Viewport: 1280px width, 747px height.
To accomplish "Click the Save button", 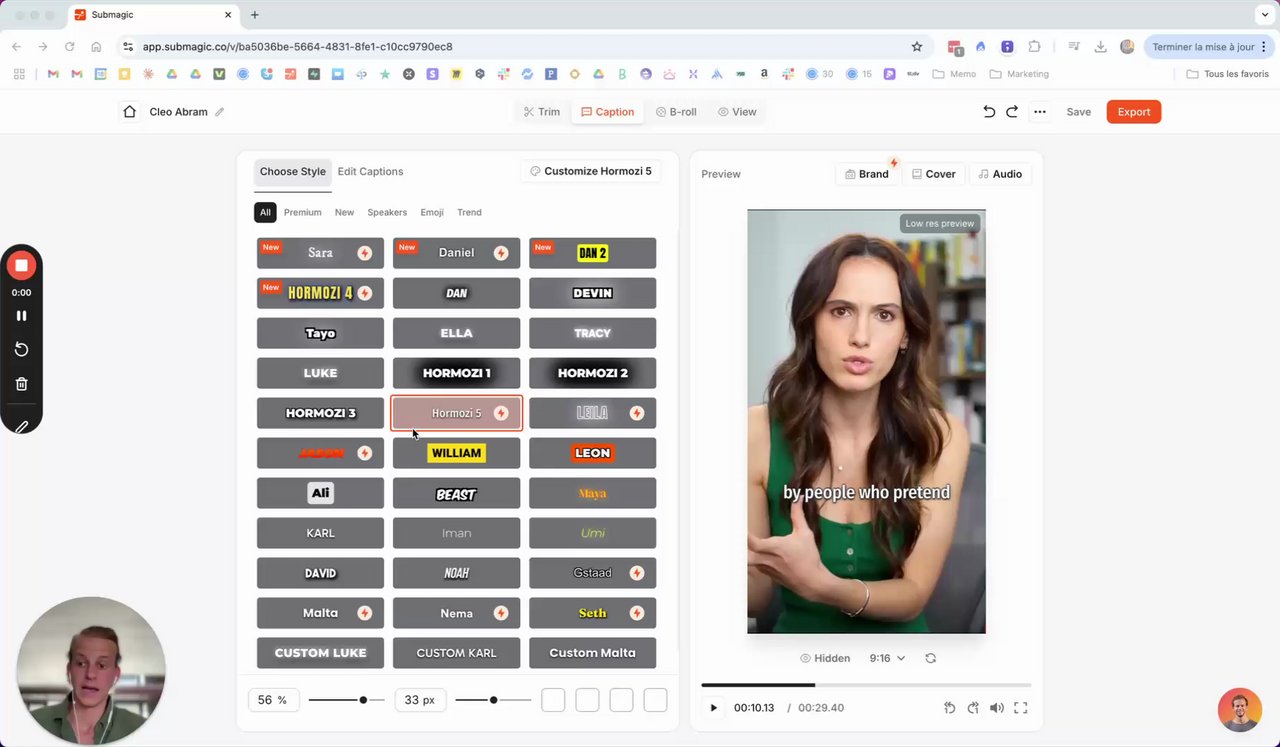I will (x=1078, y=112).
